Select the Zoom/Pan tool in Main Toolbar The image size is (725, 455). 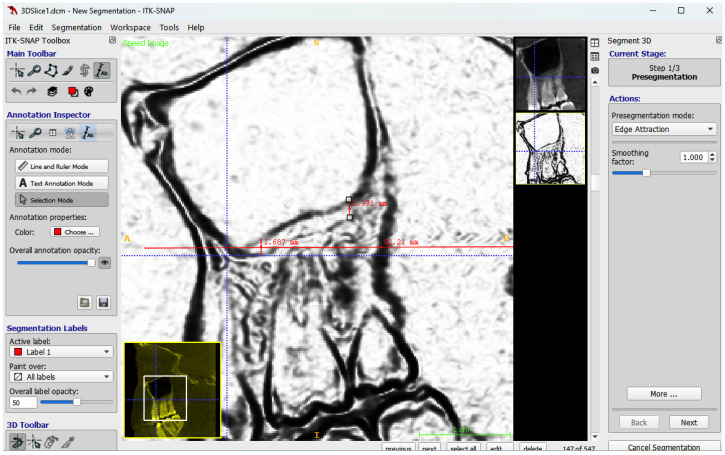pyautogui.click(x=34, y=71)
